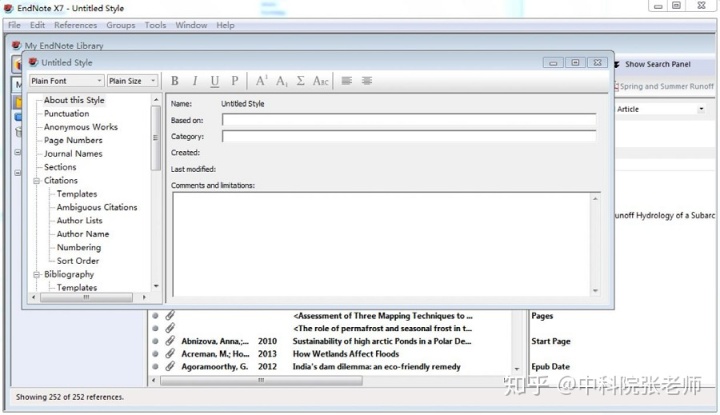
Task: Select Journal Names tree item
Action: [x=73, y=154]
